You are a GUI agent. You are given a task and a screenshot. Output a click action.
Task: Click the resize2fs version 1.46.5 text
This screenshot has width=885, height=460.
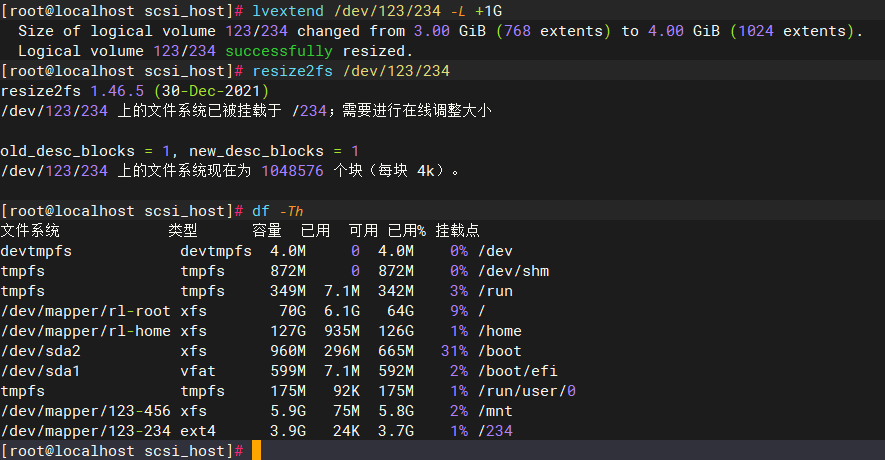coord(117,91)
